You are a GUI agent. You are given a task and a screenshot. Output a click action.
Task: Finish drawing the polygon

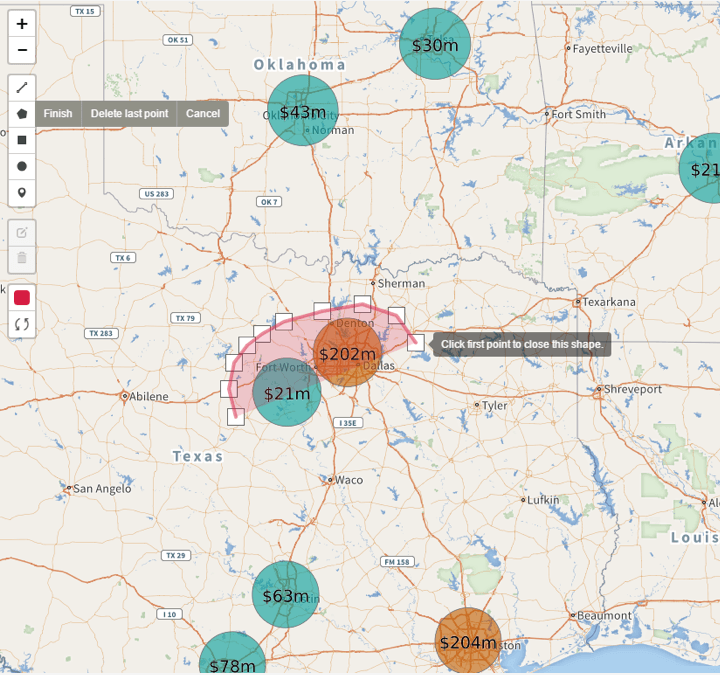[x=58, y=113]
